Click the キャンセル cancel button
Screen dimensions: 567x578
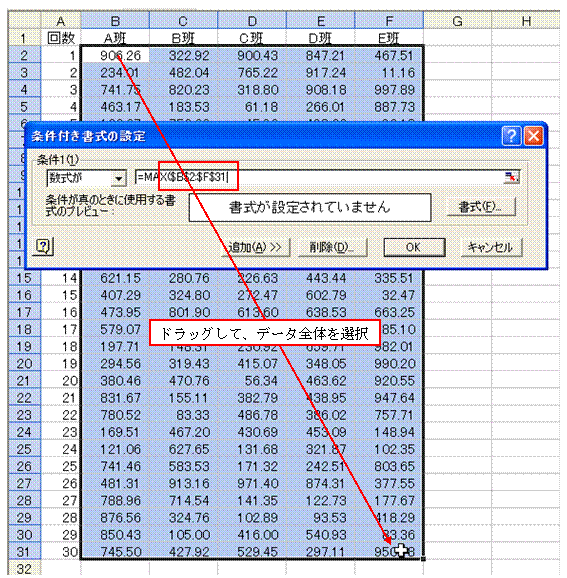pos(491,247)
